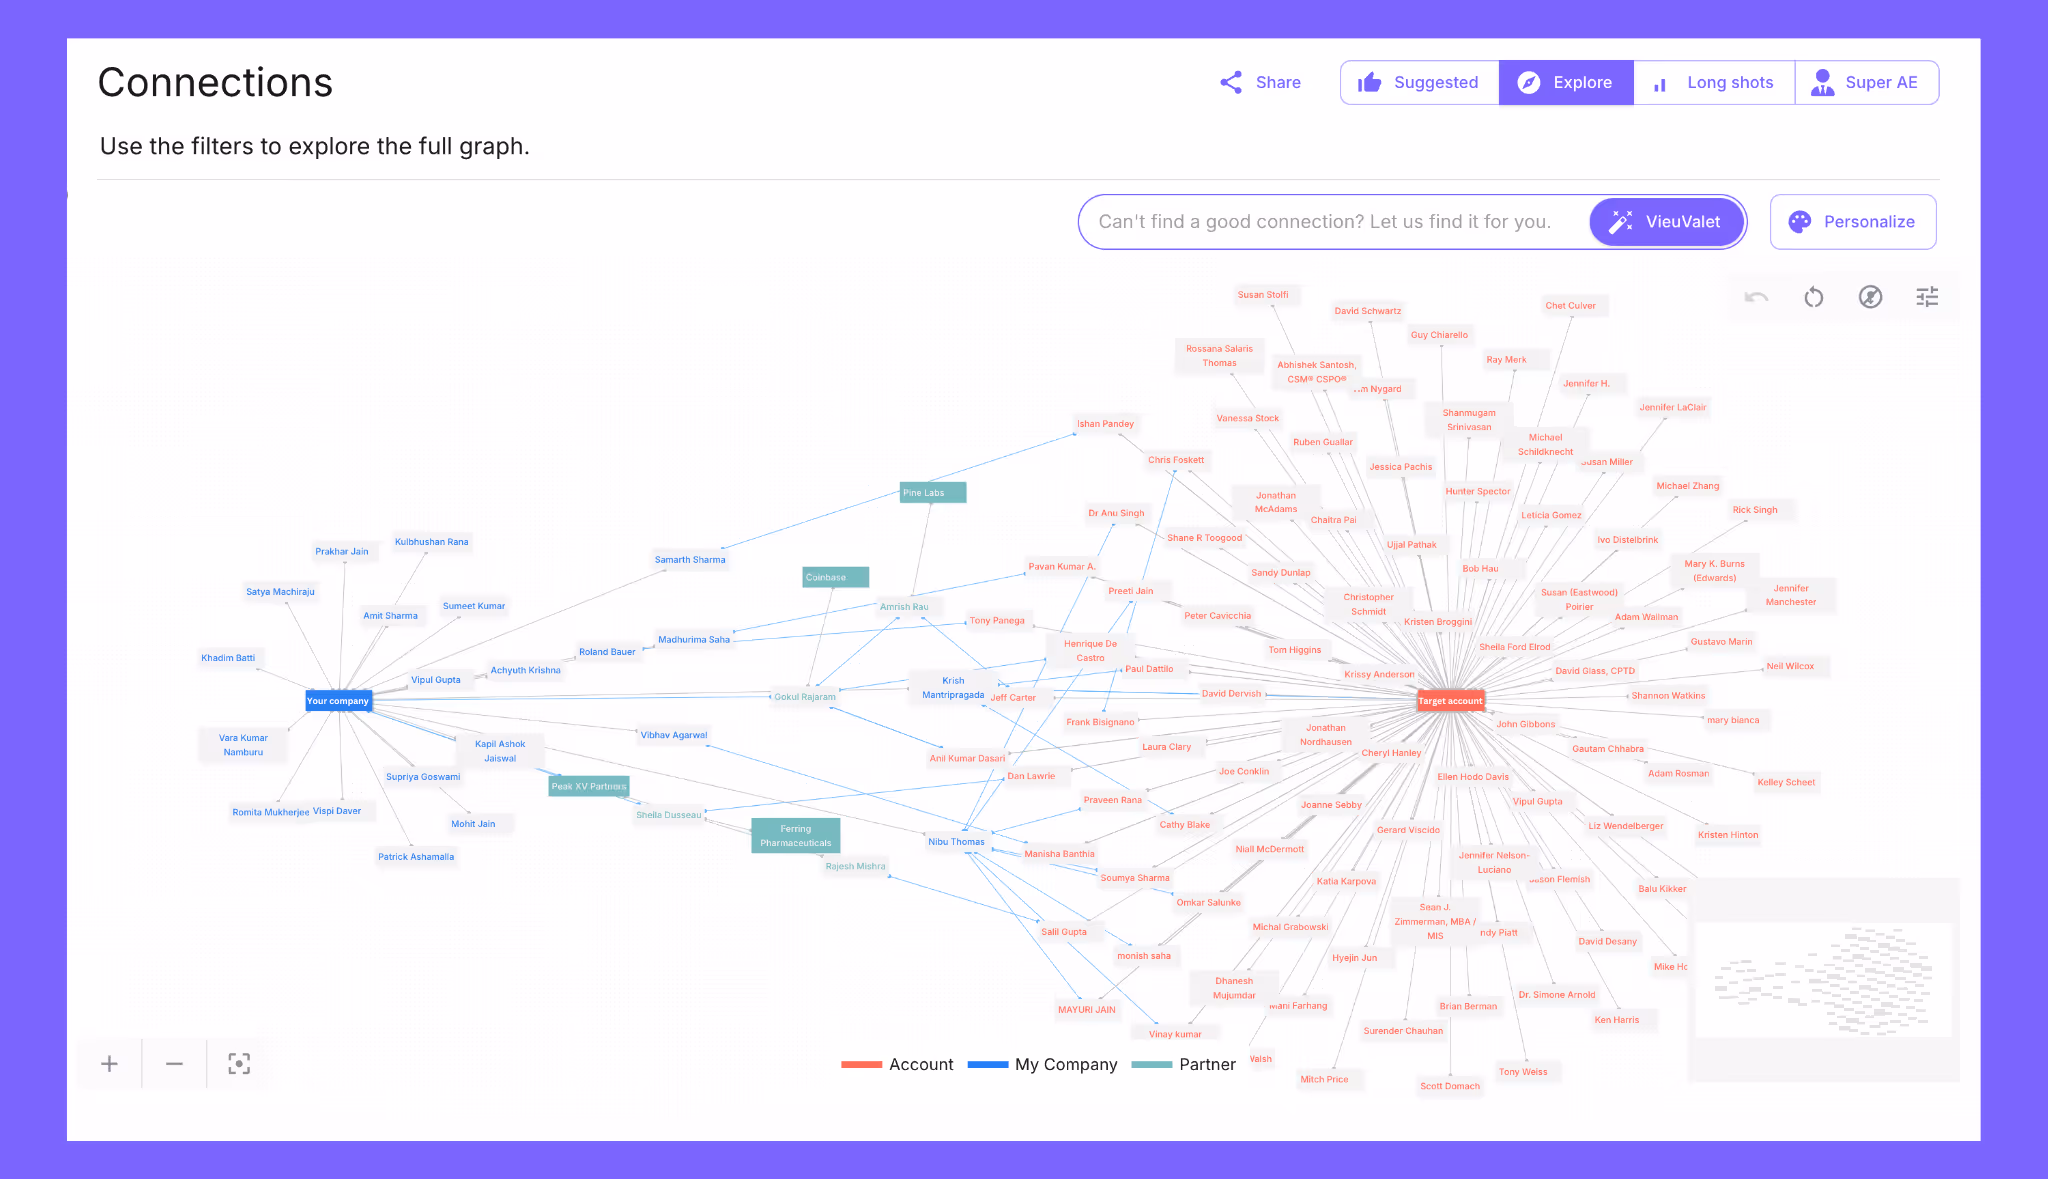Click the Share icon

click(1231, 82)
